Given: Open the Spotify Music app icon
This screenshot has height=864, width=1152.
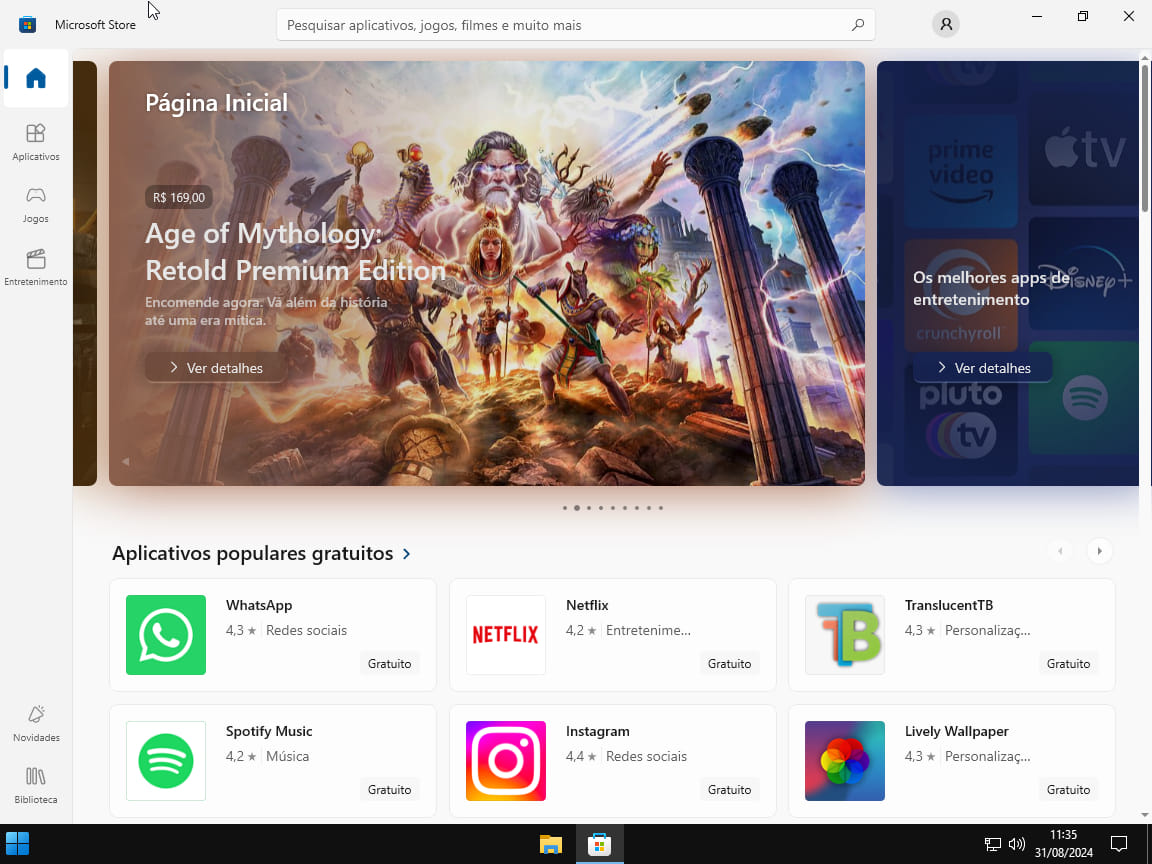Looking at the screenshot, I should (x=165, y=760).
